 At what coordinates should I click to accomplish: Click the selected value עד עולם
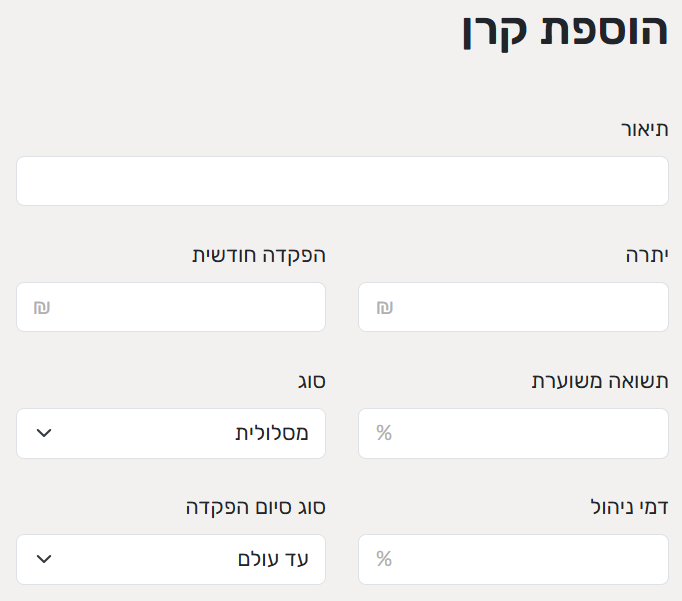click(273, 559)
